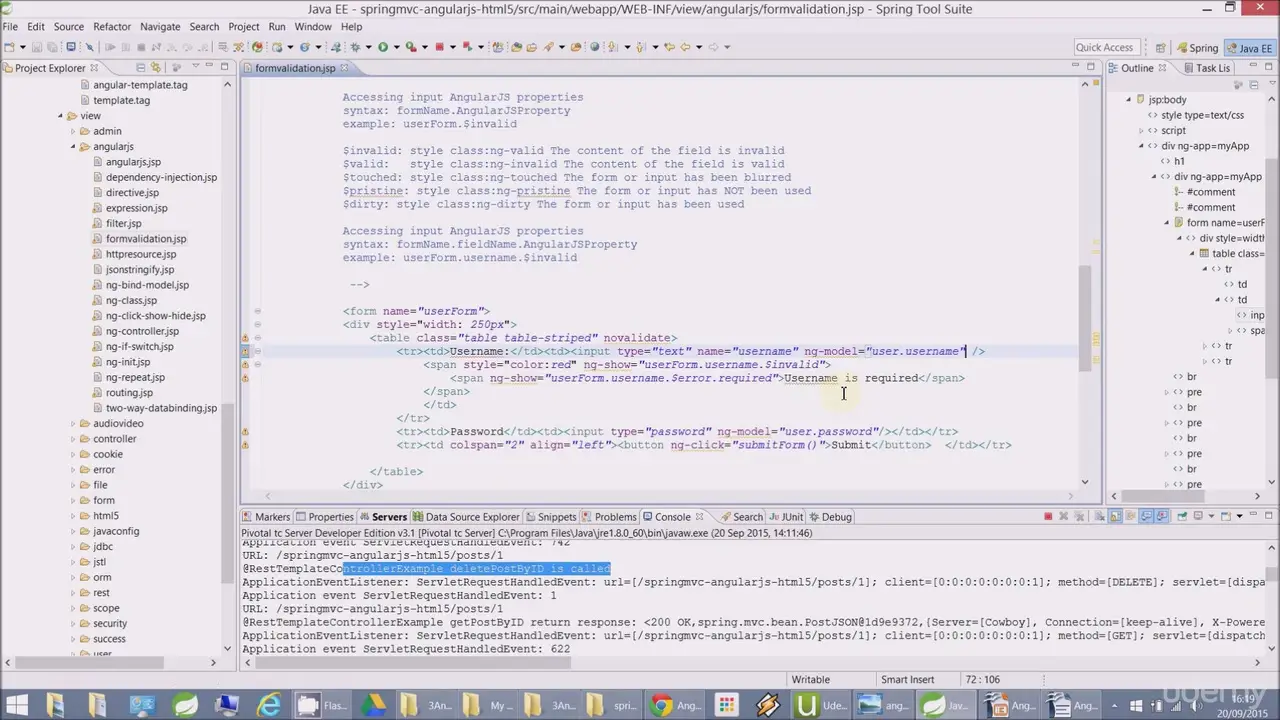Collapse the angularjs folder
The height and width of the screenshot is (720, 1280).
[73, 147]
